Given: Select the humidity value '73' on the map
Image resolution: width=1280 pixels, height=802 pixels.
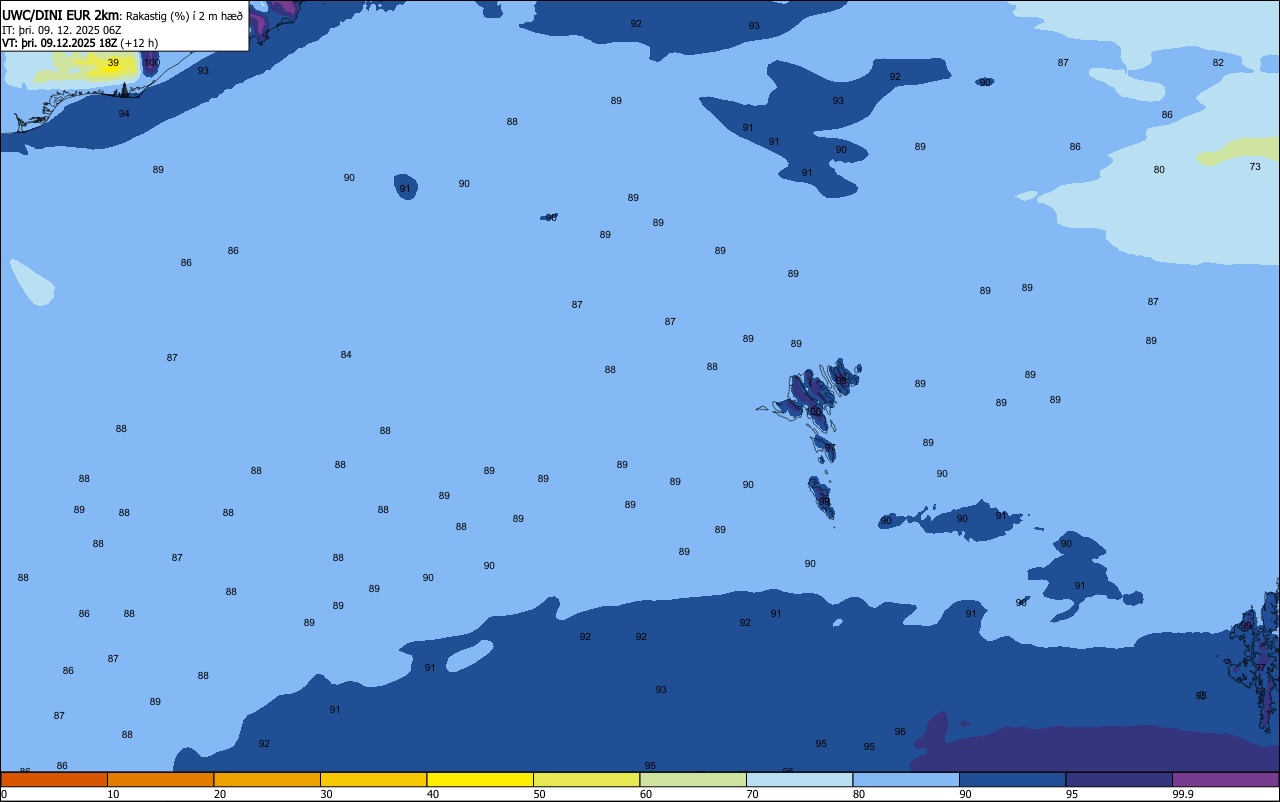Looking at the screenshot, I should point(1255,167).
